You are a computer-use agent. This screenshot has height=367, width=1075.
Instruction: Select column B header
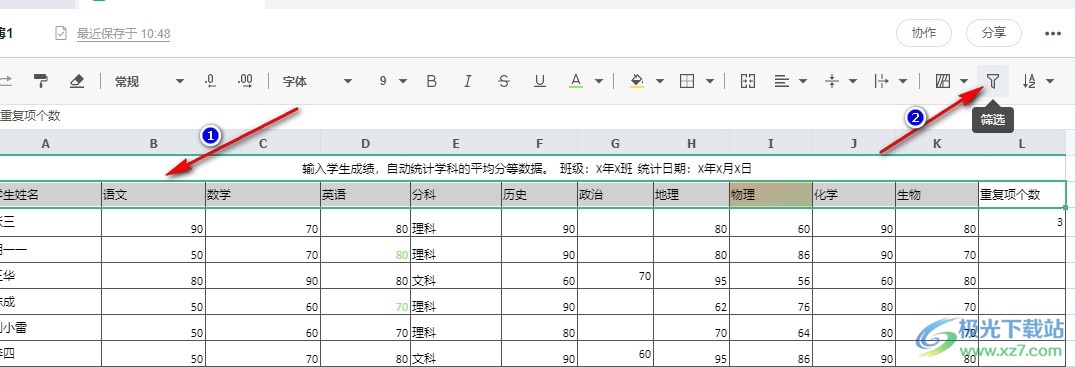click(154, 143)
